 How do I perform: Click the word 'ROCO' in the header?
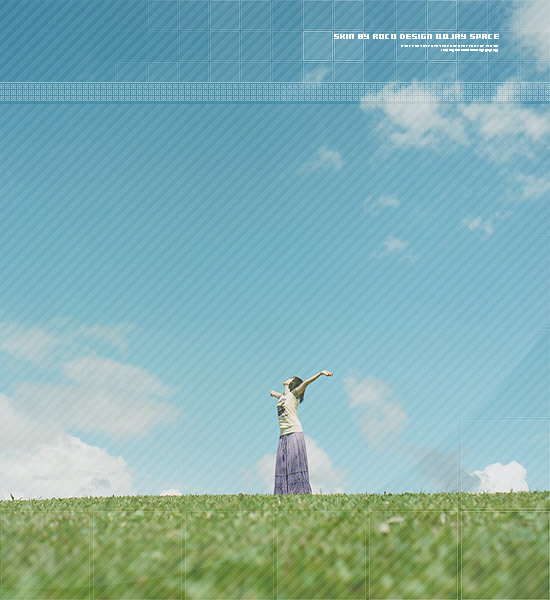(385, 36)
